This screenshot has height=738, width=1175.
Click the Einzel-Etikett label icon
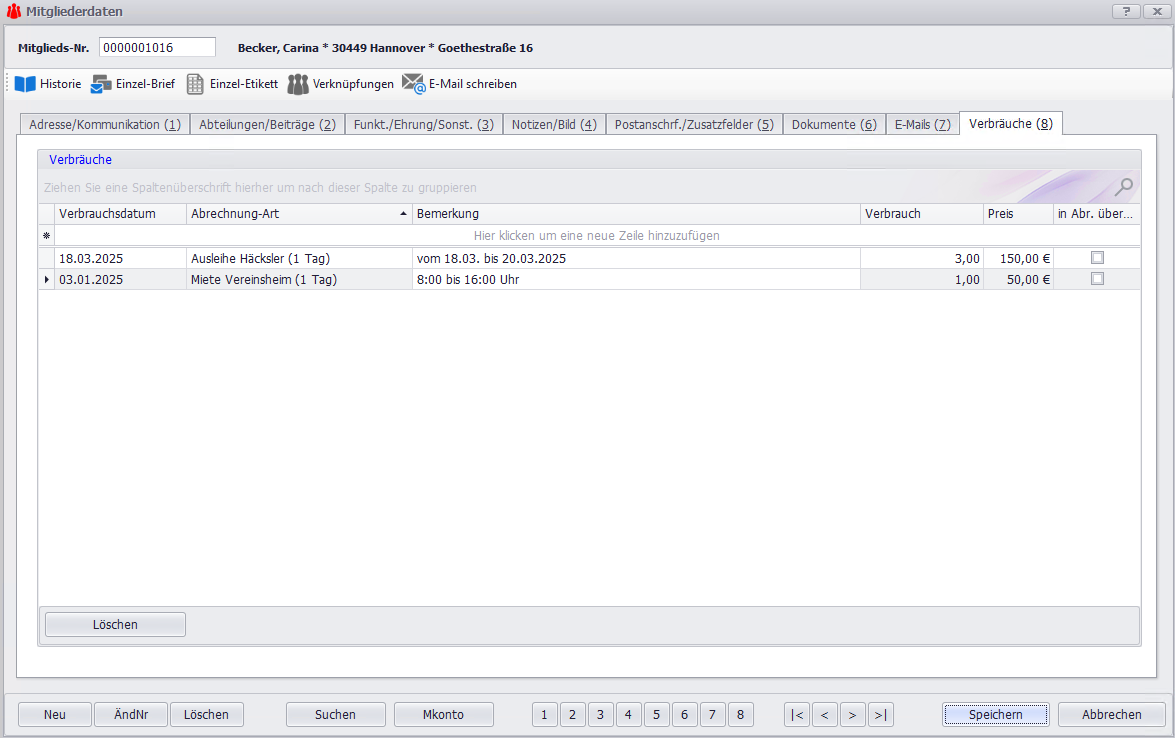click(195, 84)
